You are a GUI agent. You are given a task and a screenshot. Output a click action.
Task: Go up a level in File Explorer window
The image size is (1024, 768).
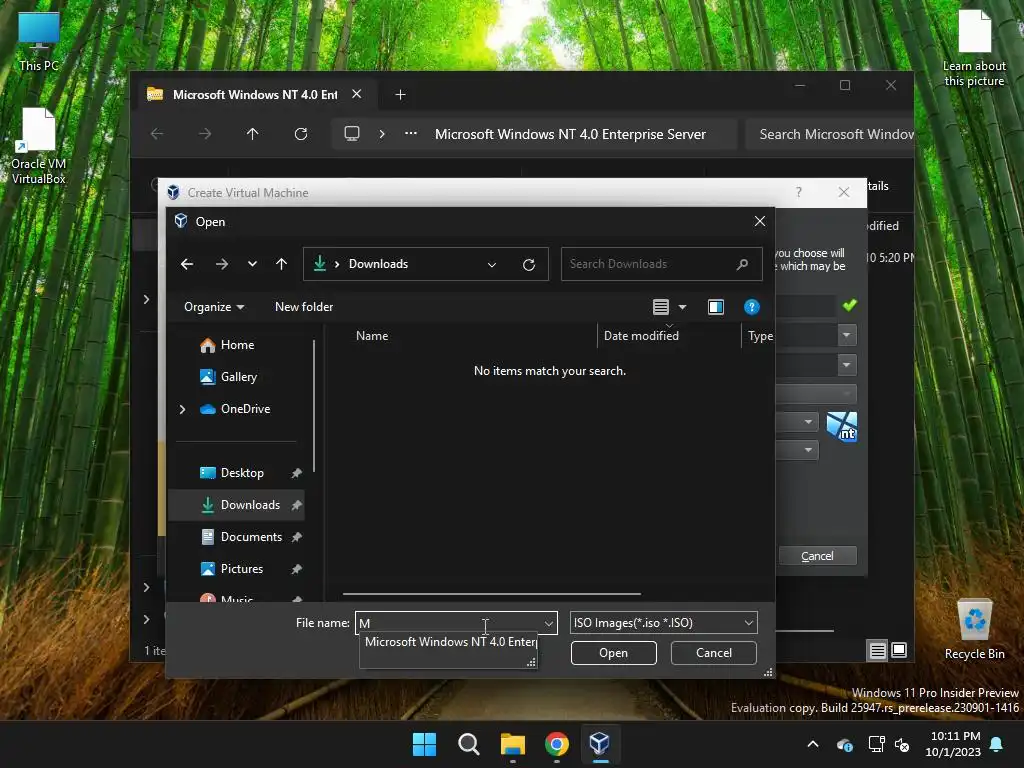click(x=253, y=134)
